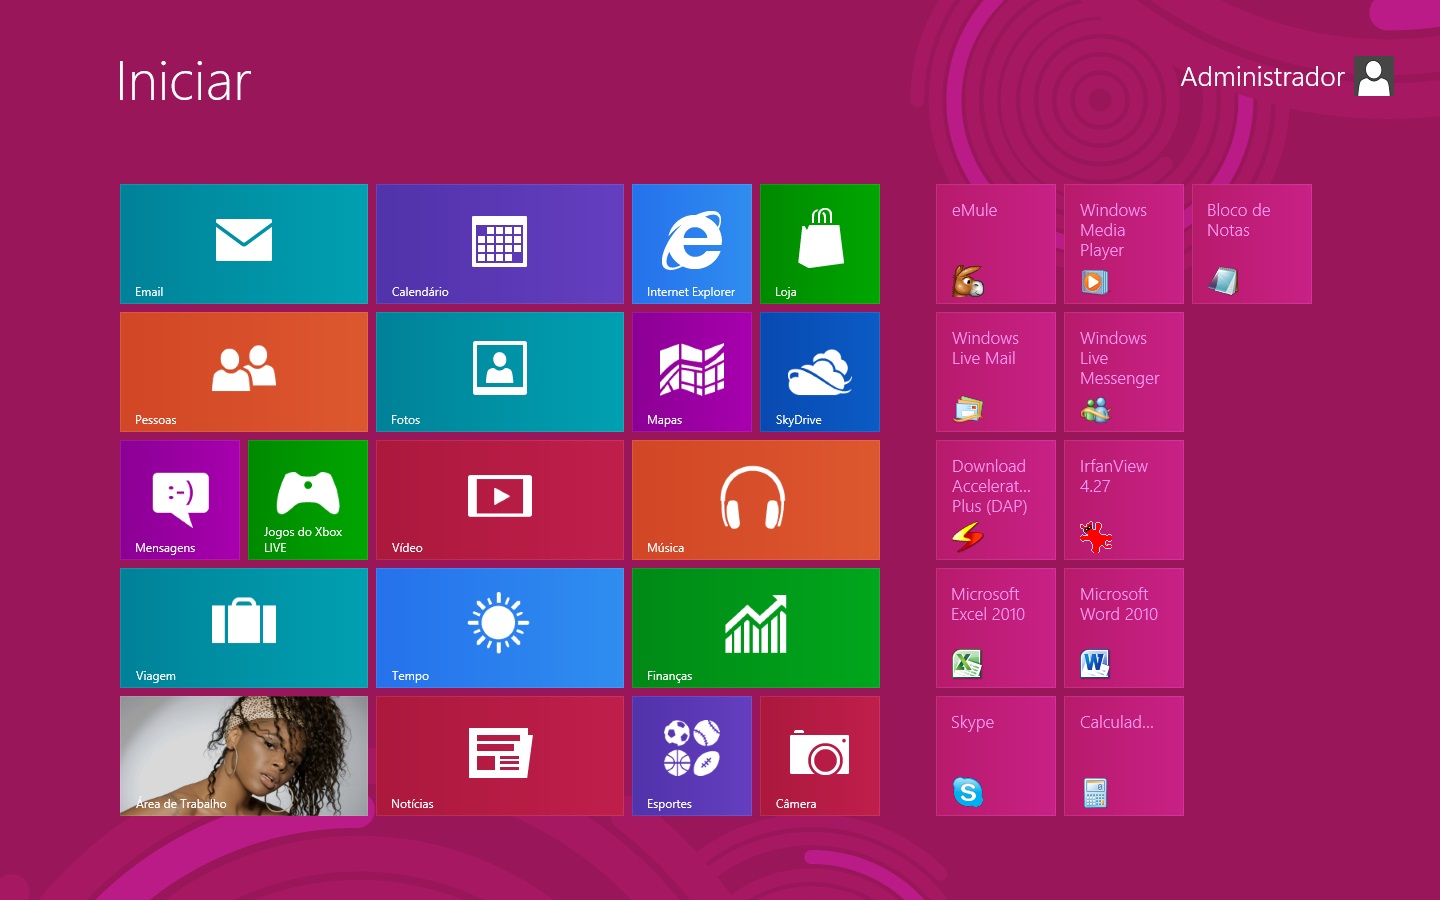The width and height of the screenshot is (1440, 900).
Task: Open the Finanças chart tile
Action: pos(755,627)
